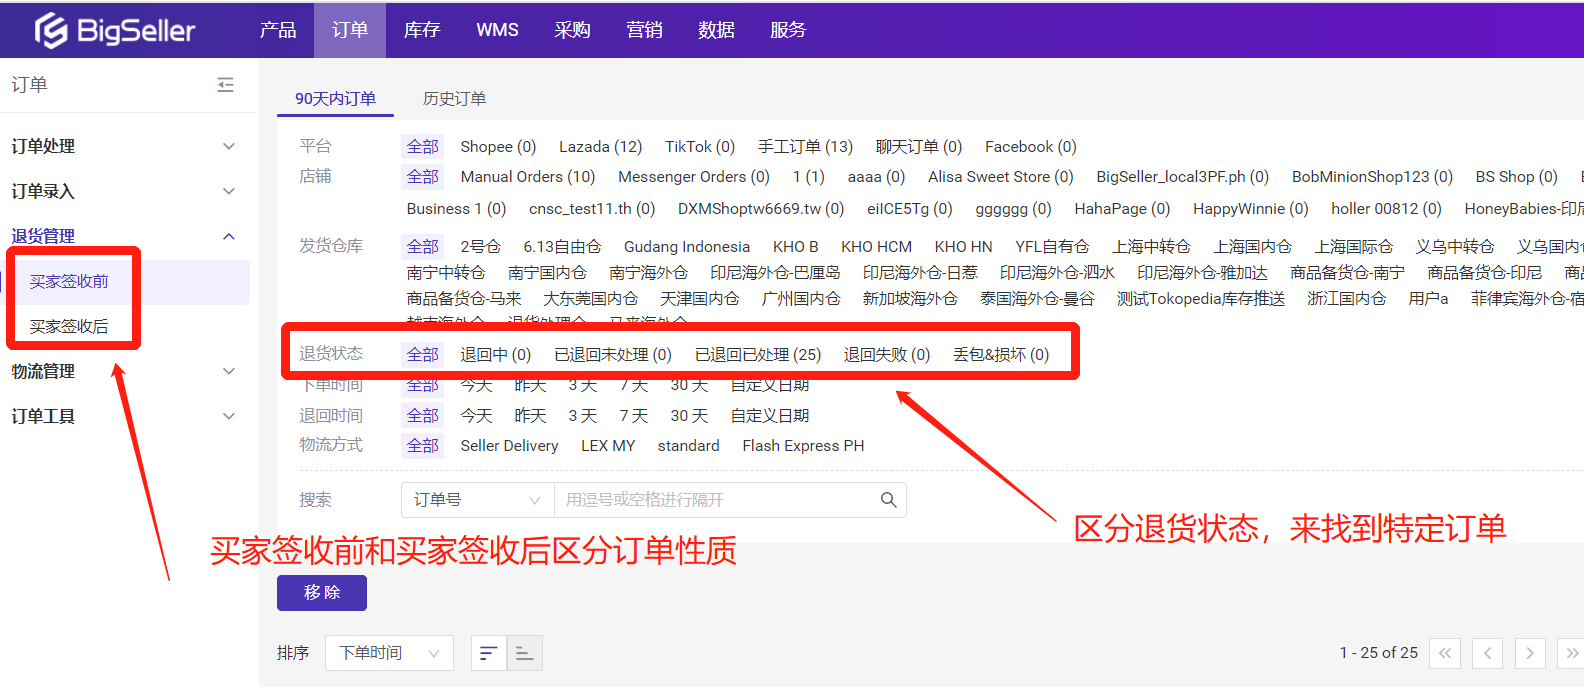Click the 移除 button
Screen dimensions: 1584x687
point(322,592)
